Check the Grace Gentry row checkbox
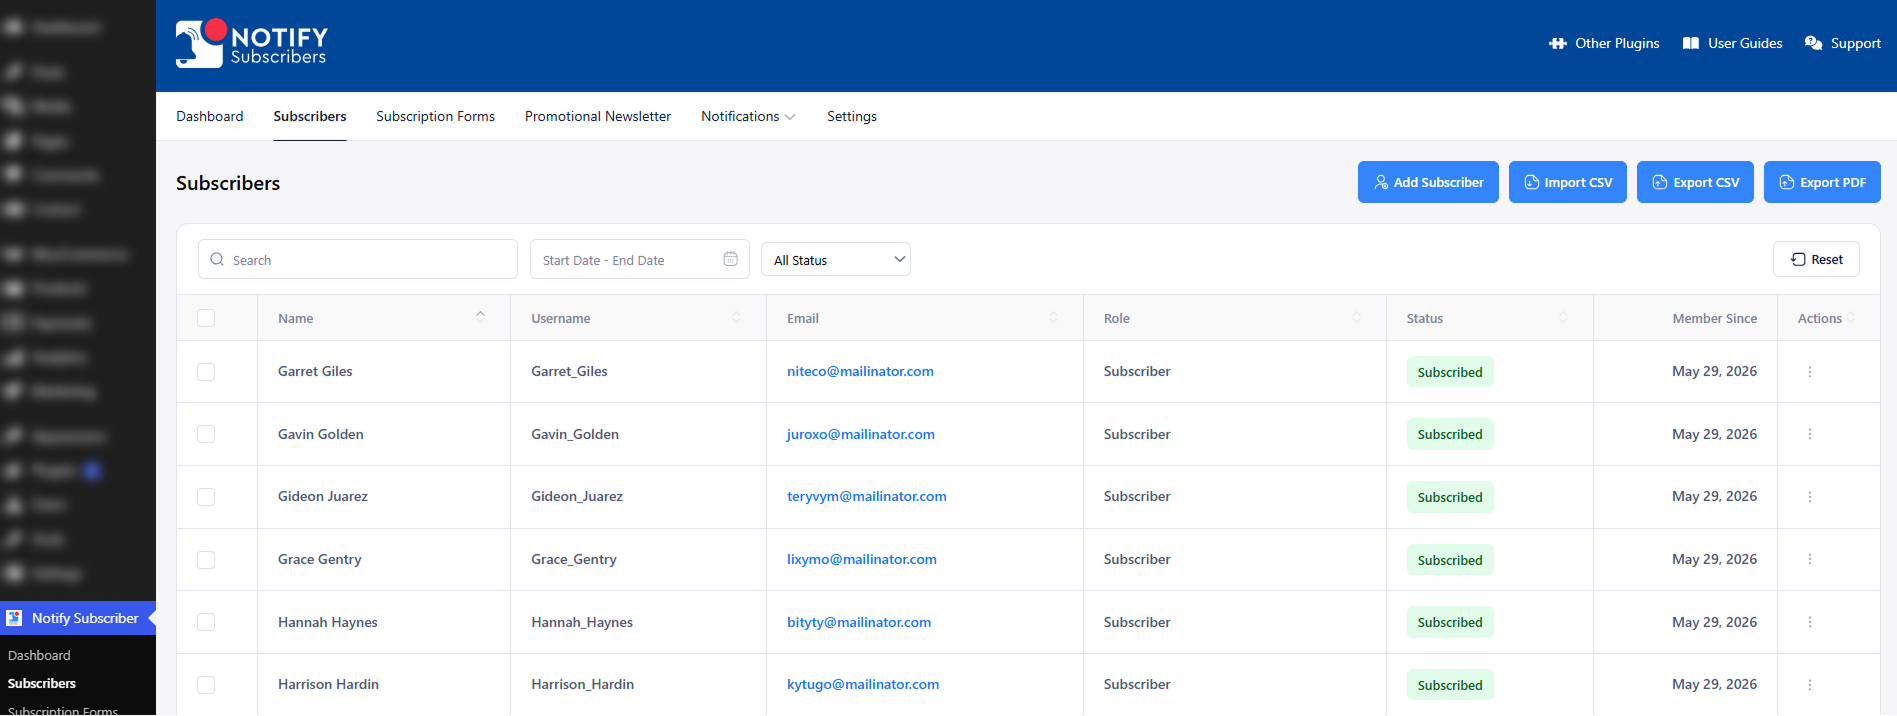Viewport: 1897px width, 716px height. click(206, 560)
